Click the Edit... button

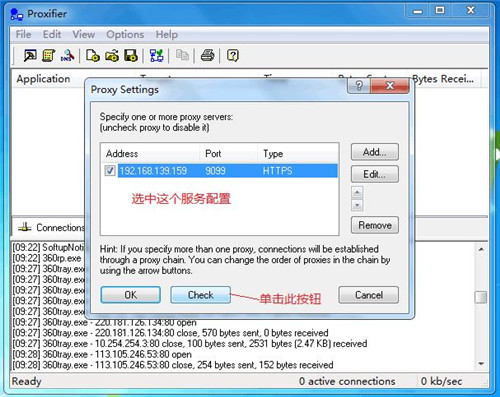375,174
